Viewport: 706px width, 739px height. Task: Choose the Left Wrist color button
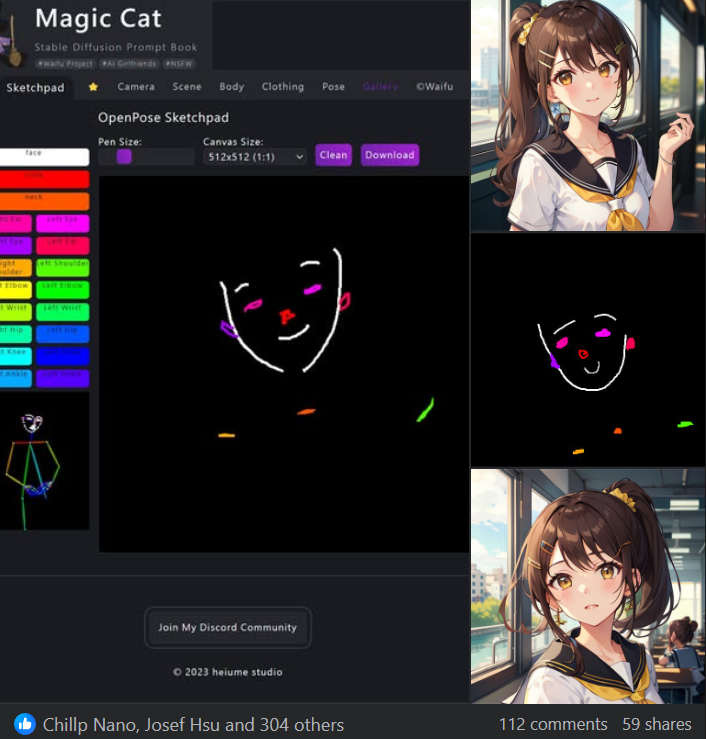63,311
